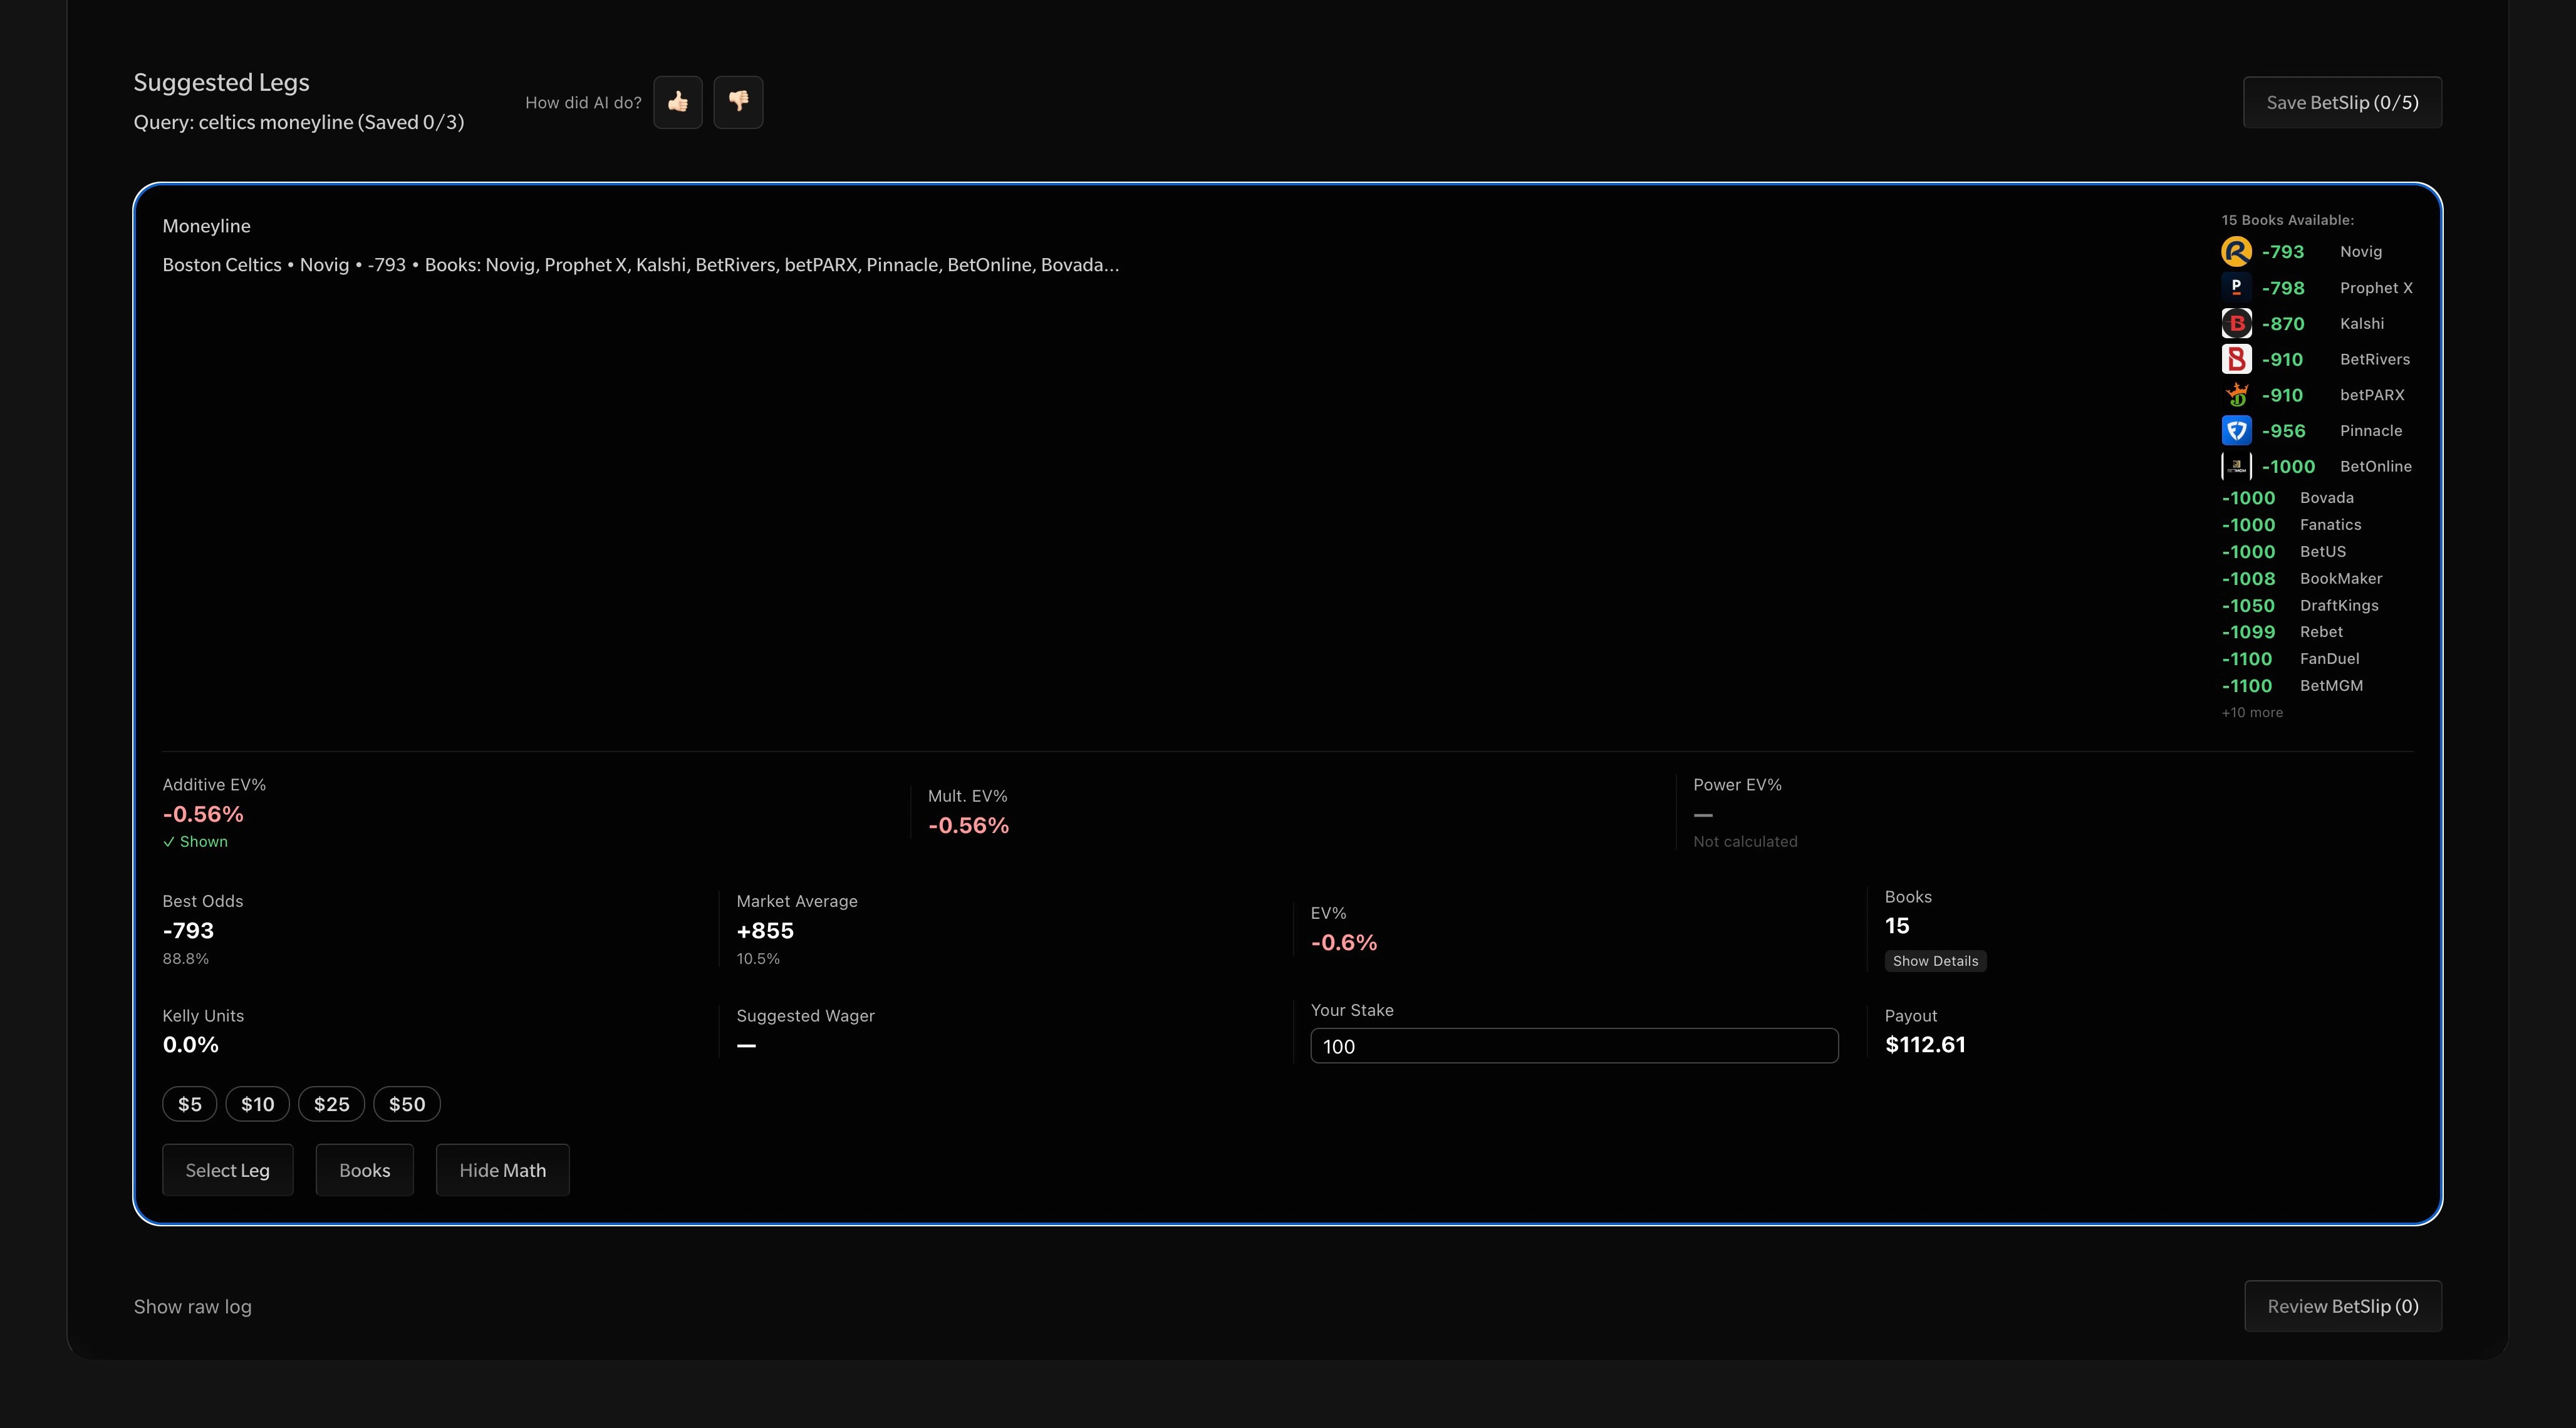Choose the $50 quick stake chip
Screen dimensions: 2576x1428
point(406,1104)
